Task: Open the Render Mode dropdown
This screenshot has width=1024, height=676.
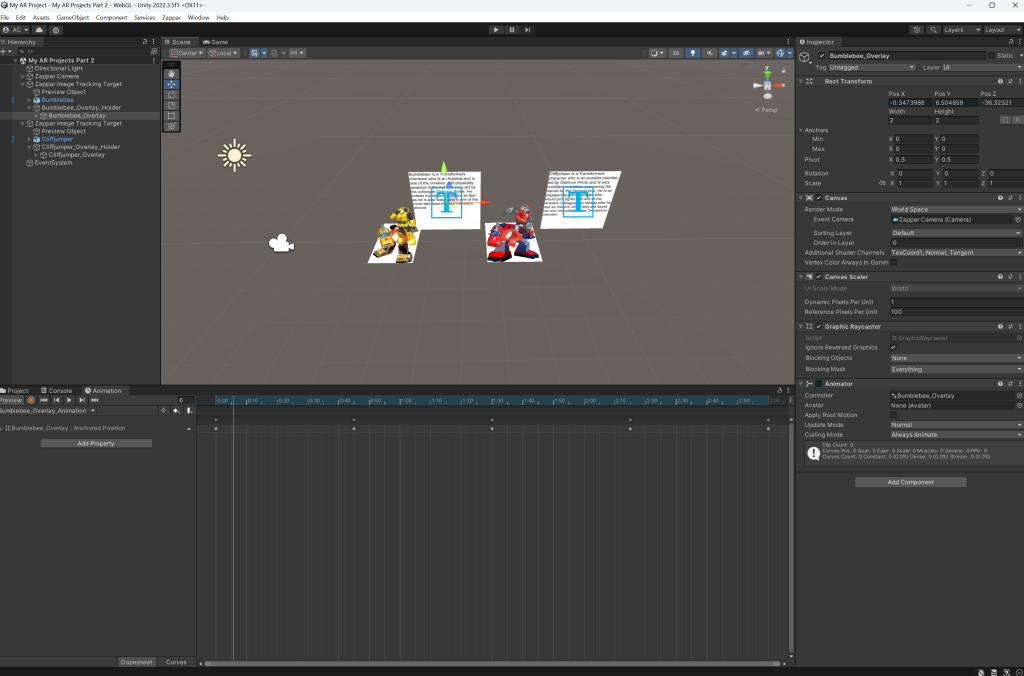Action: tap(955, 209)
